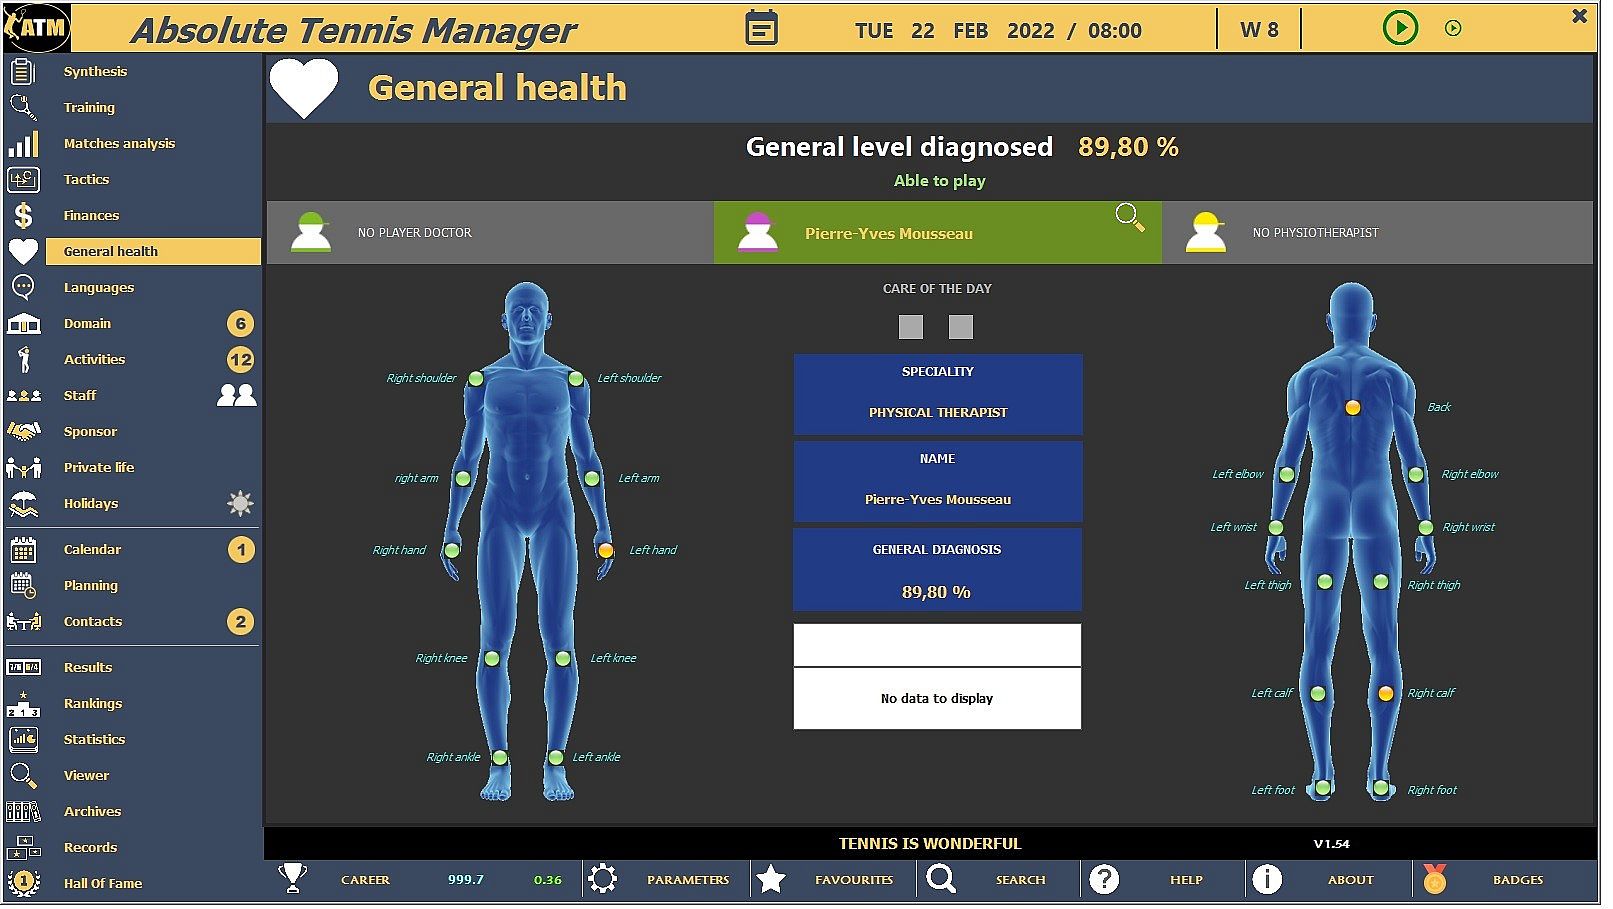The width and height of the screenshot is (1613, 909).
Task: Click the Domain building icon
Action: pyautogui.click(x=23, y=325)
